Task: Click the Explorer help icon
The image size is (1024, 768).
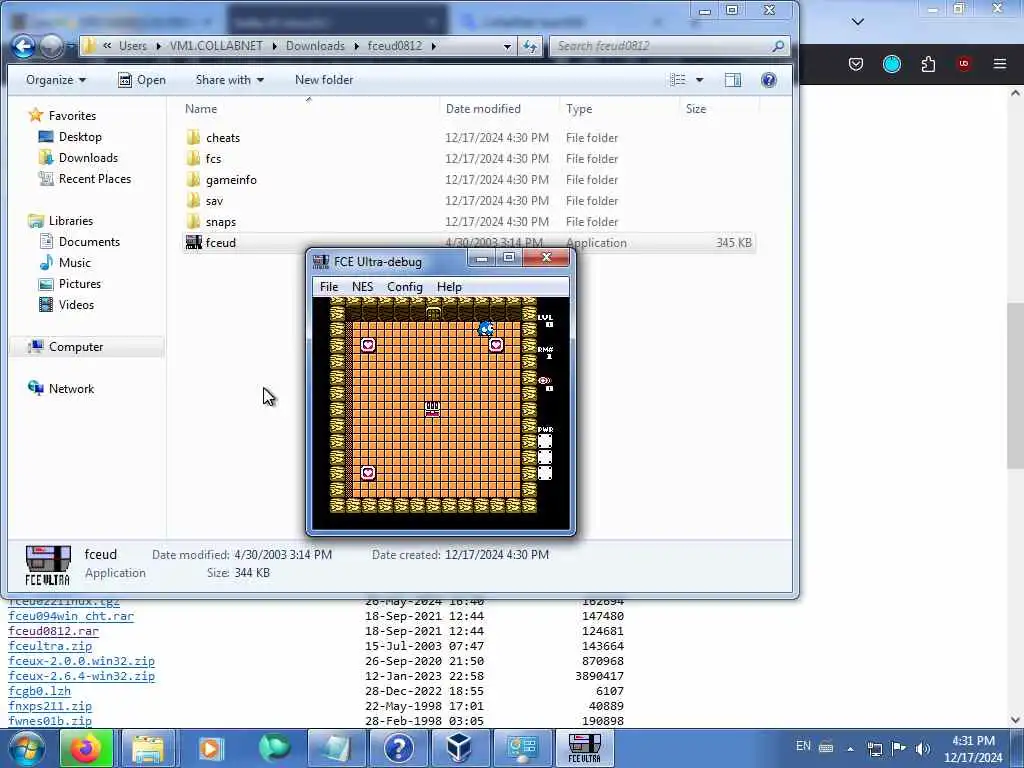Action: point(769,80)
